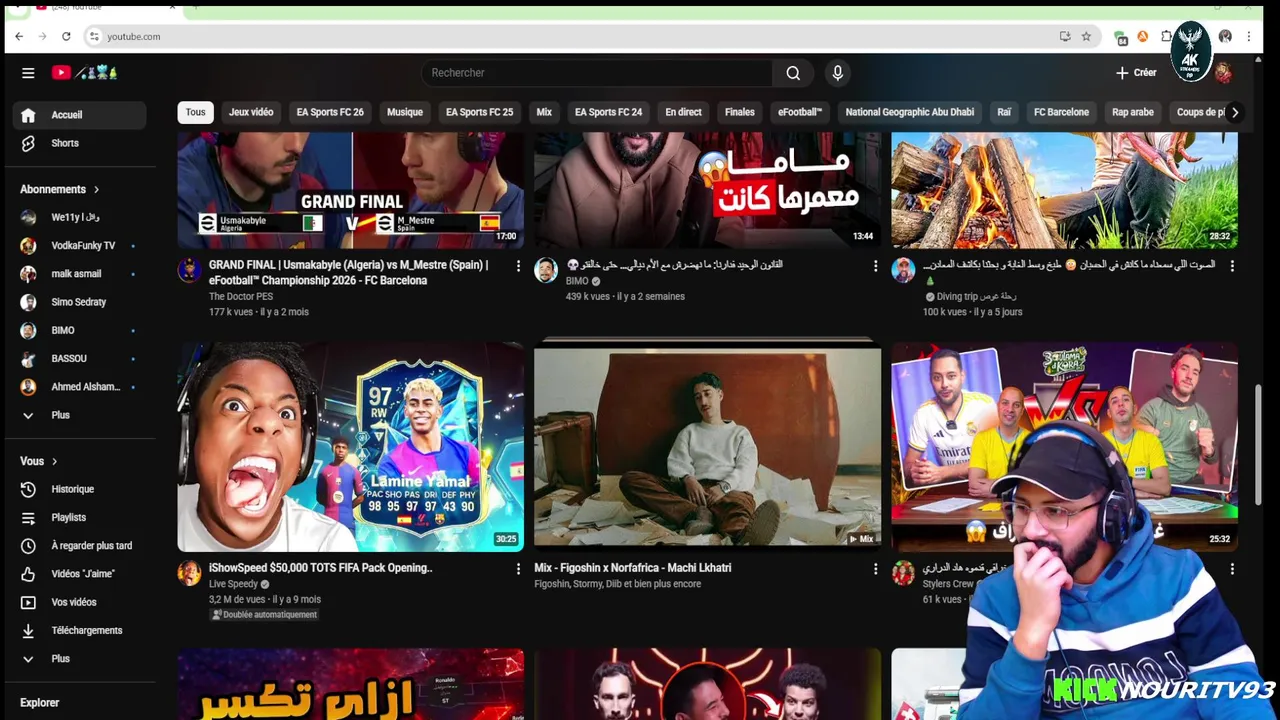The width and height of the screenshot is (1280, 720).
Task: Reload the page
Action: pyautogui.click(x=66, y=36)
